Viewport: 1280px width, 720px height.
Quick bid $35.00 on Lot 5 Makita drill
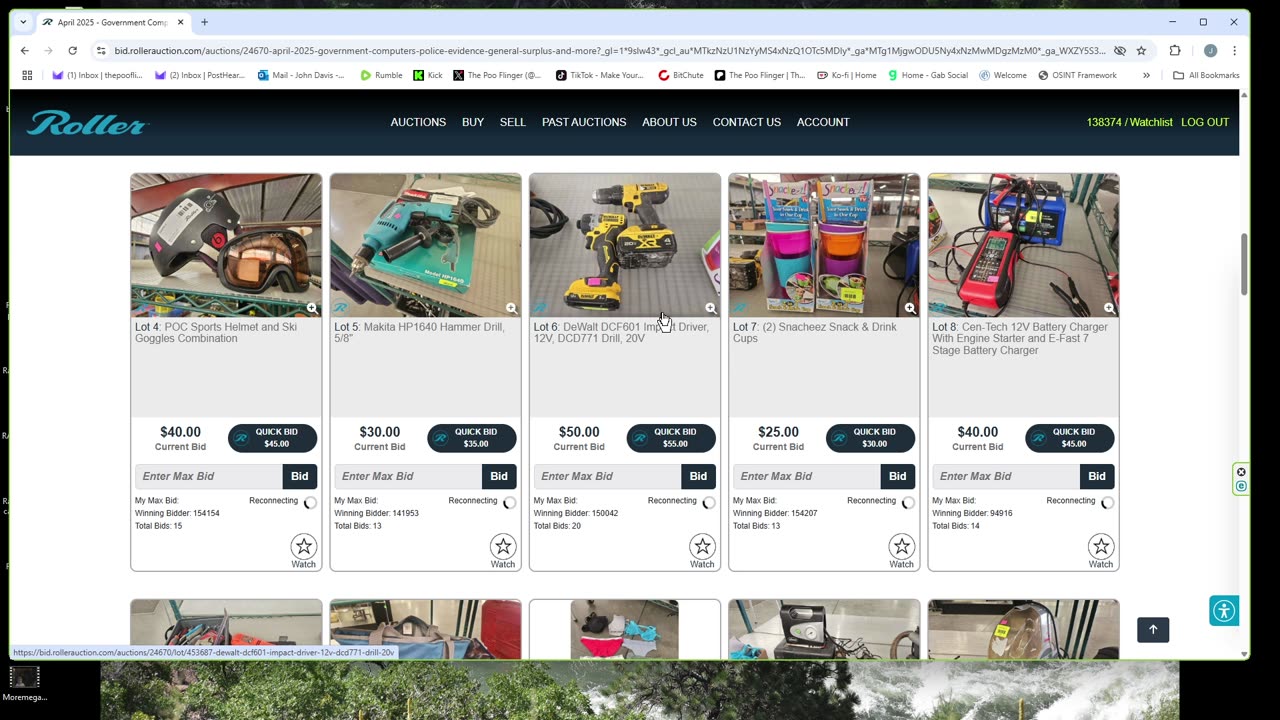click(472, 438)
